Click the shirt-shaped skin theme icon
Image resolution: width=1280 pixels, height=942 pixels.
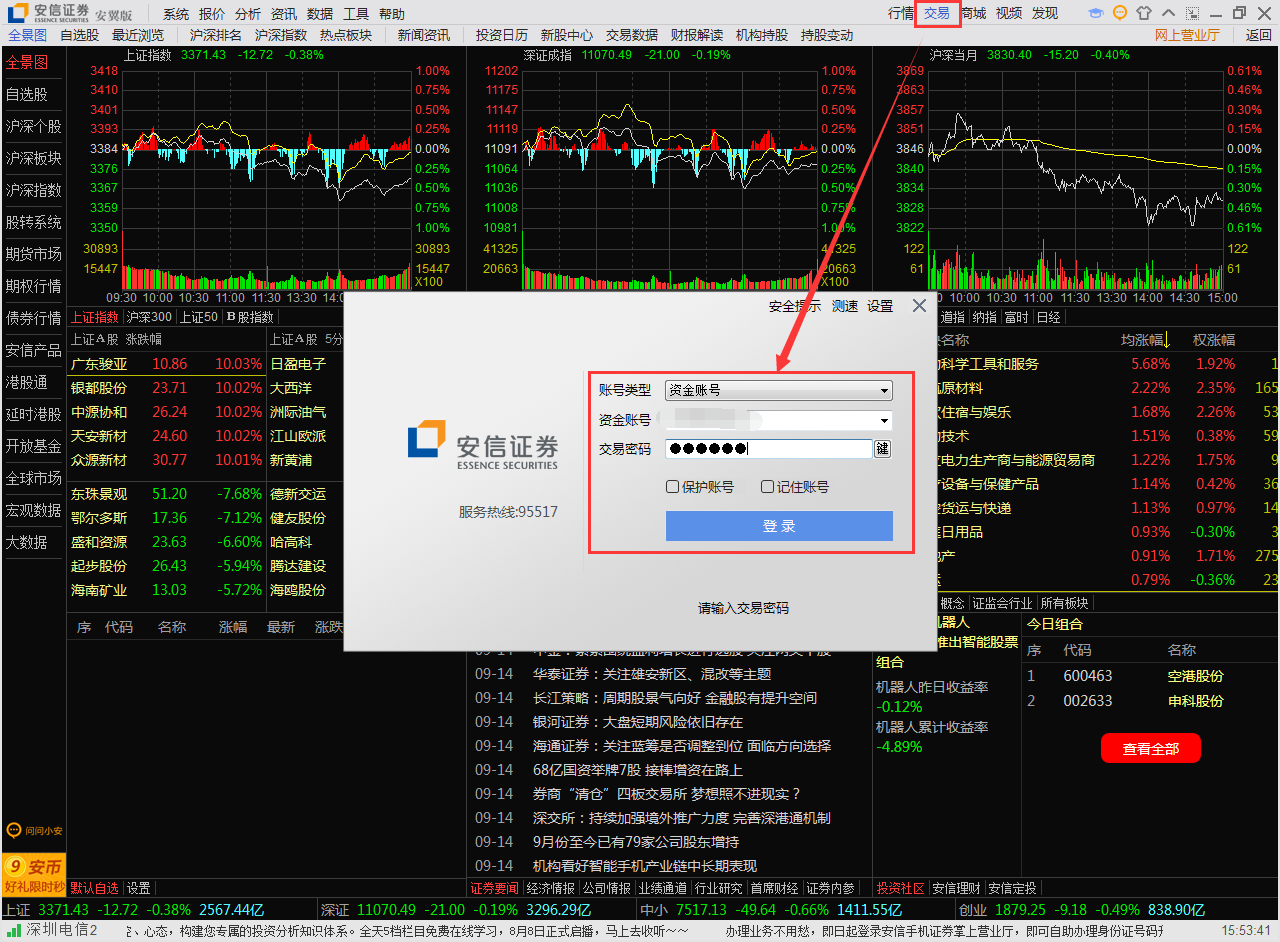1144,13
